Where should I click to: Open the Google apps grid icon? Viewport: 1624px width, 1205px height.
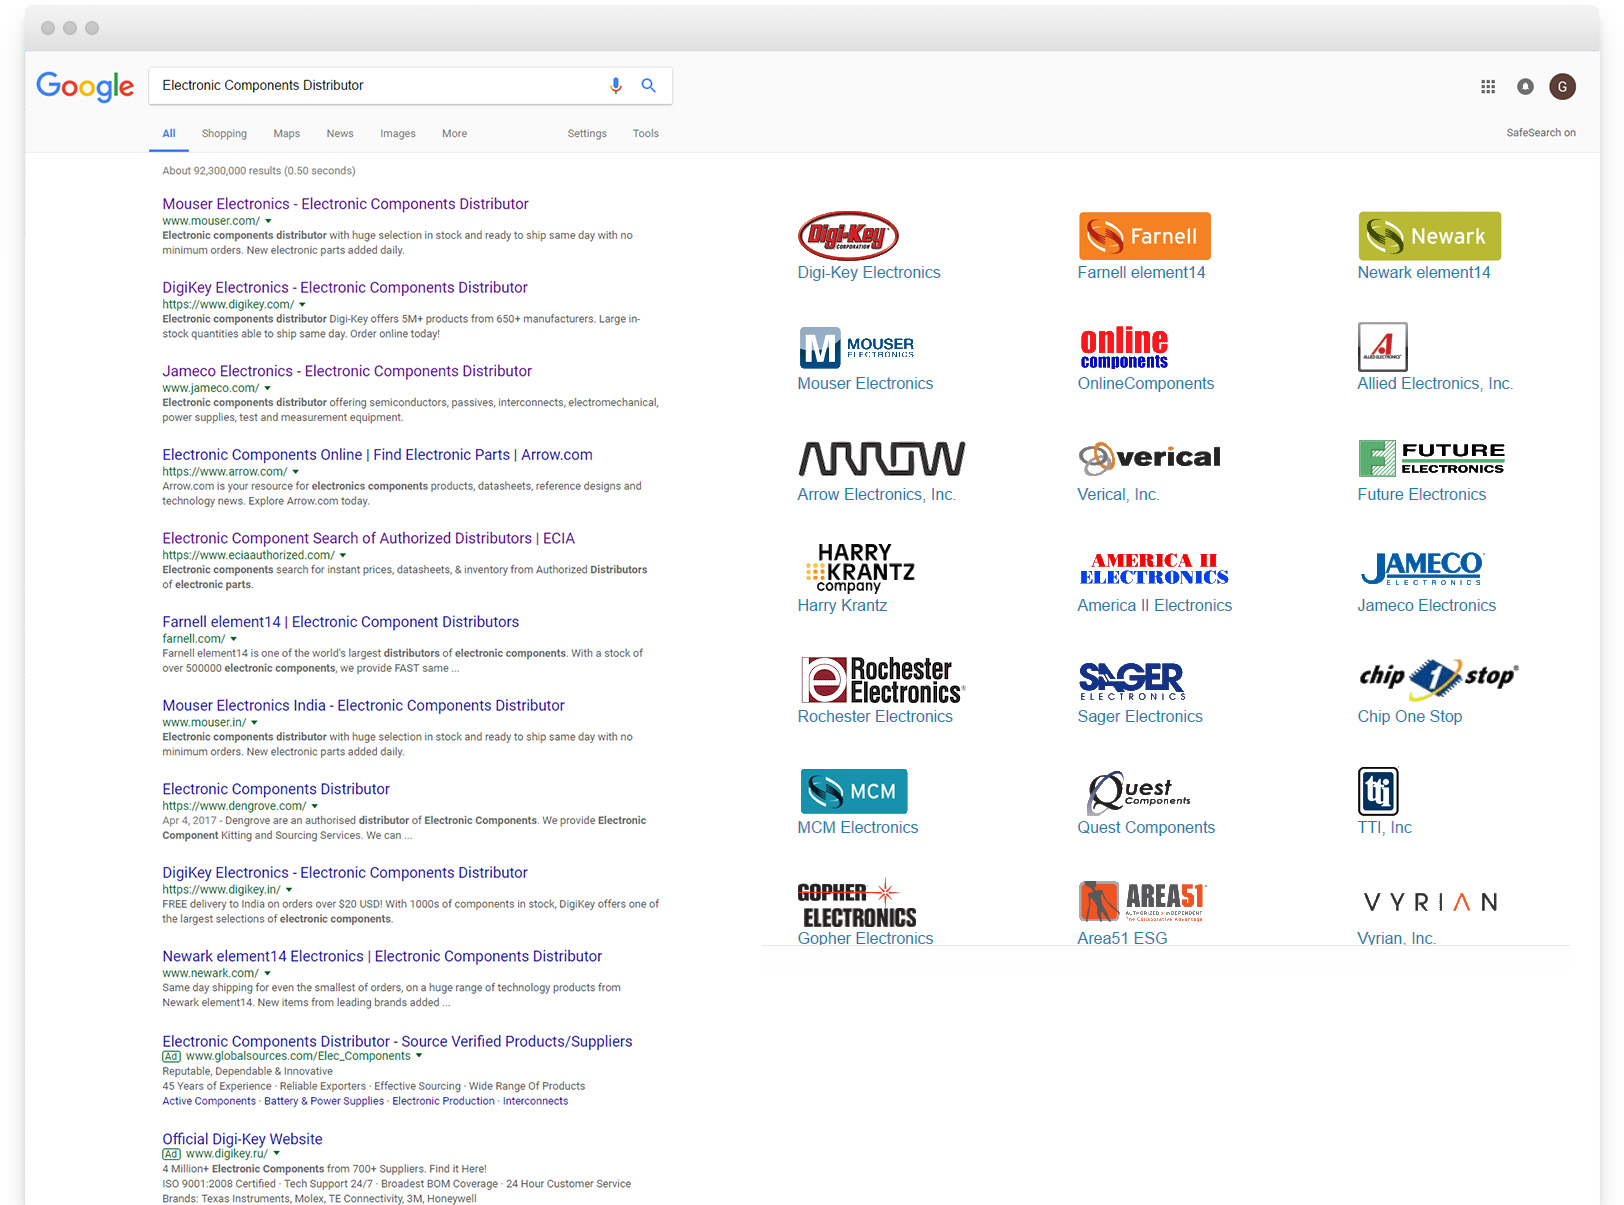tap(1488, 87)
